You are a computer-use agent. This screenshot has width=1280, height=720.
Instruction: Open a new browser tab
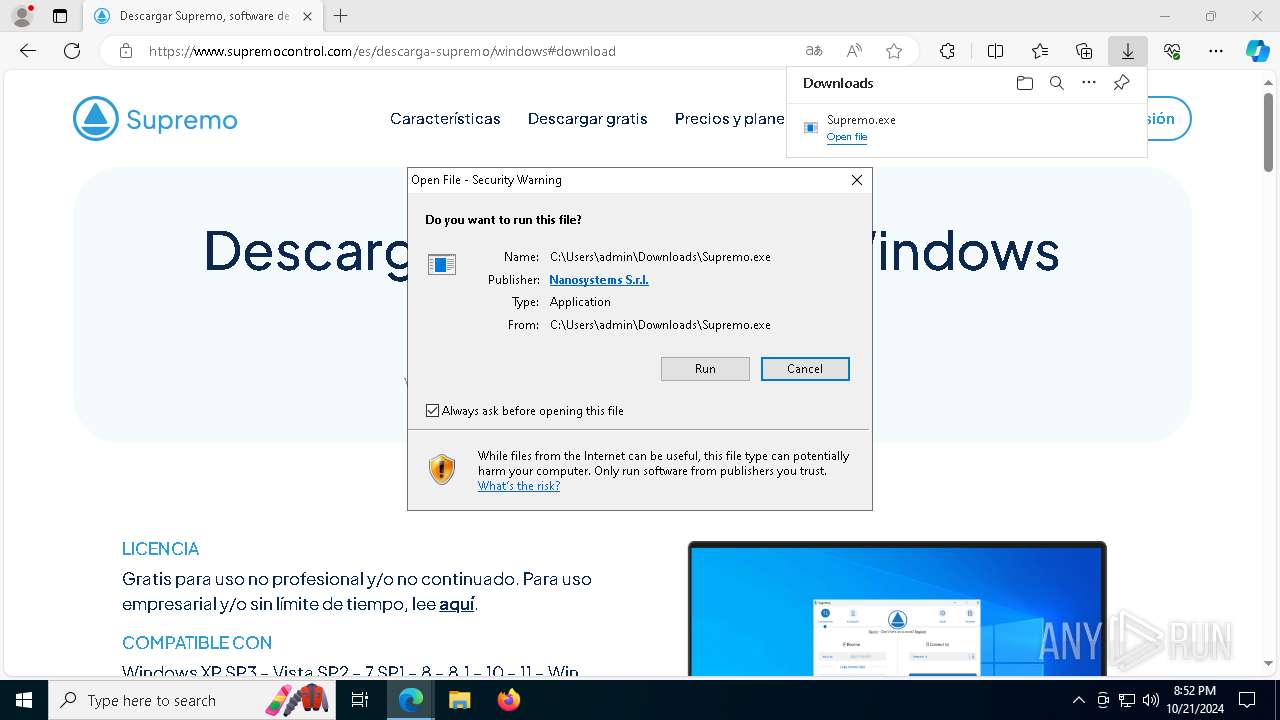[x=341, y=16]
